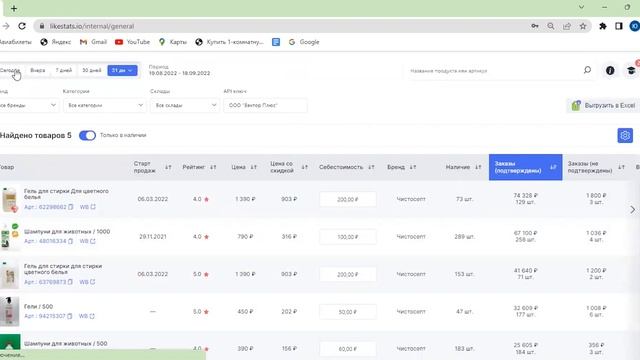Select the 30 дней period tab
The height and width of the screenshot is (360, 640).
point(91,70)
